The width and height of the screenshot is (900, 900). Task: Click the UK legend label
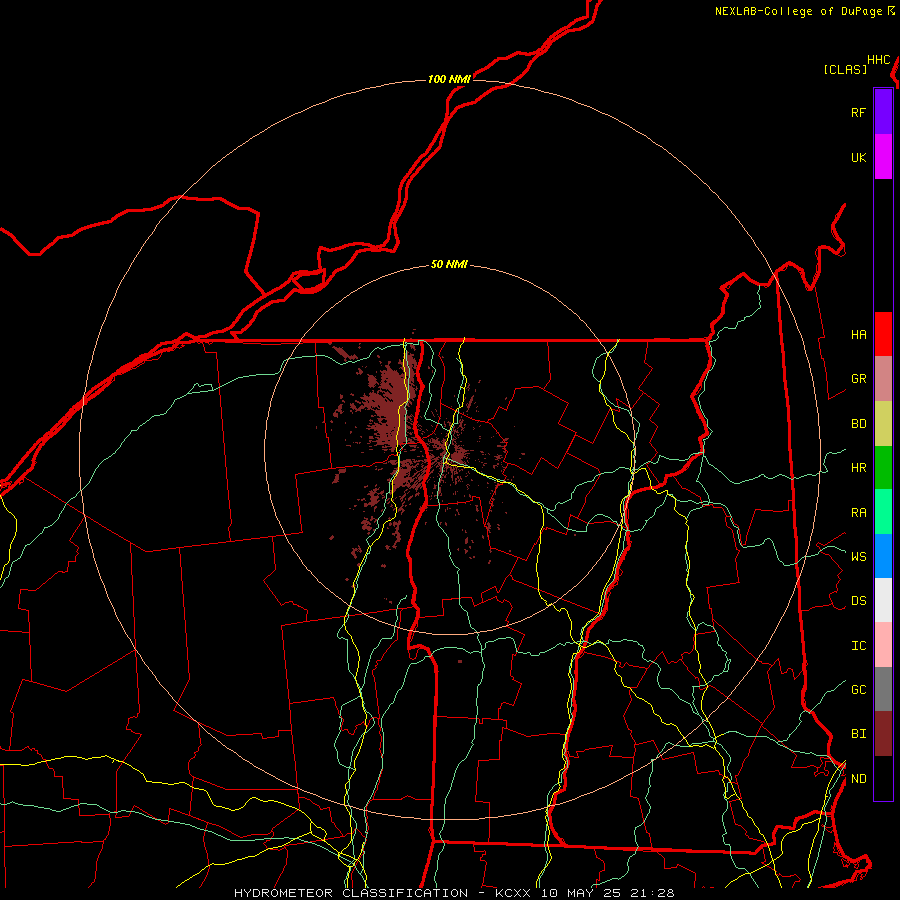[x=858, y=157]
